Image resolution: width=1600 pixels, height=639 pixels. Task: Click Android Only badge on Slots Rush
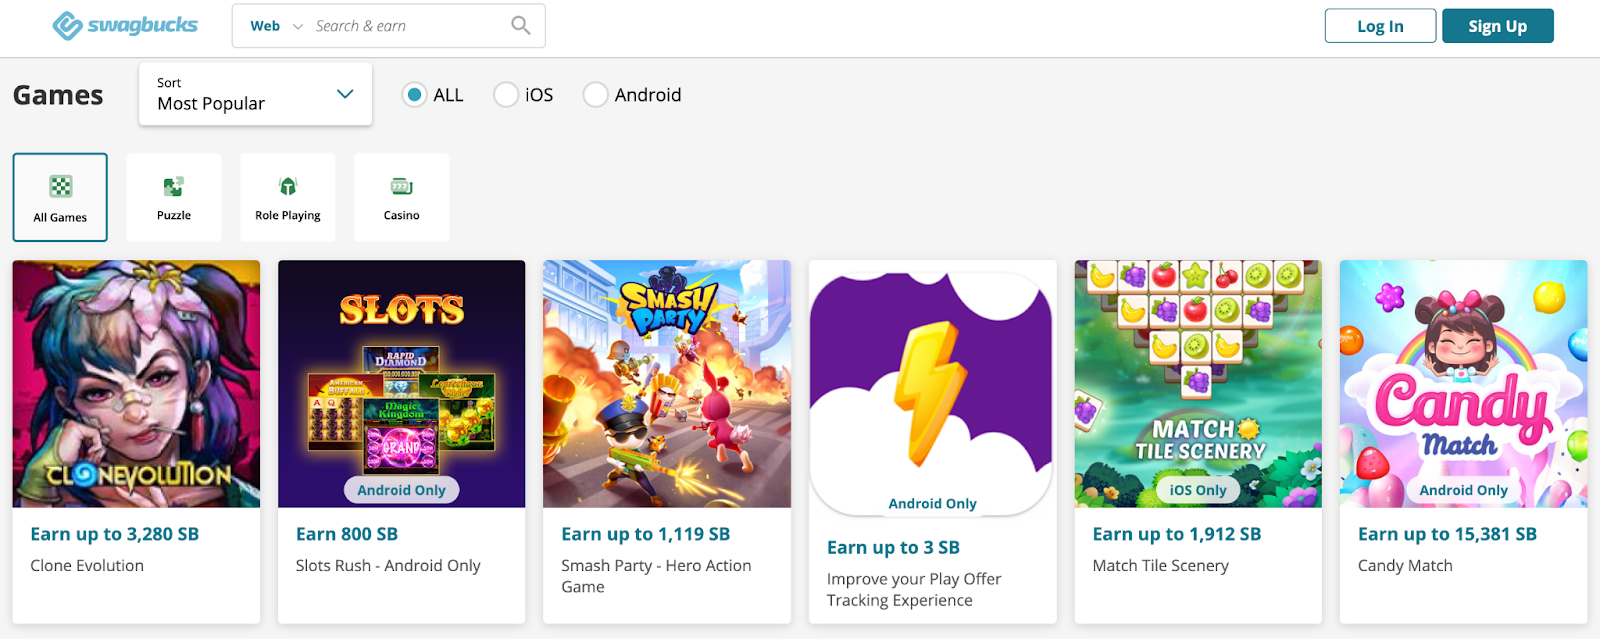tap(402, 490)
